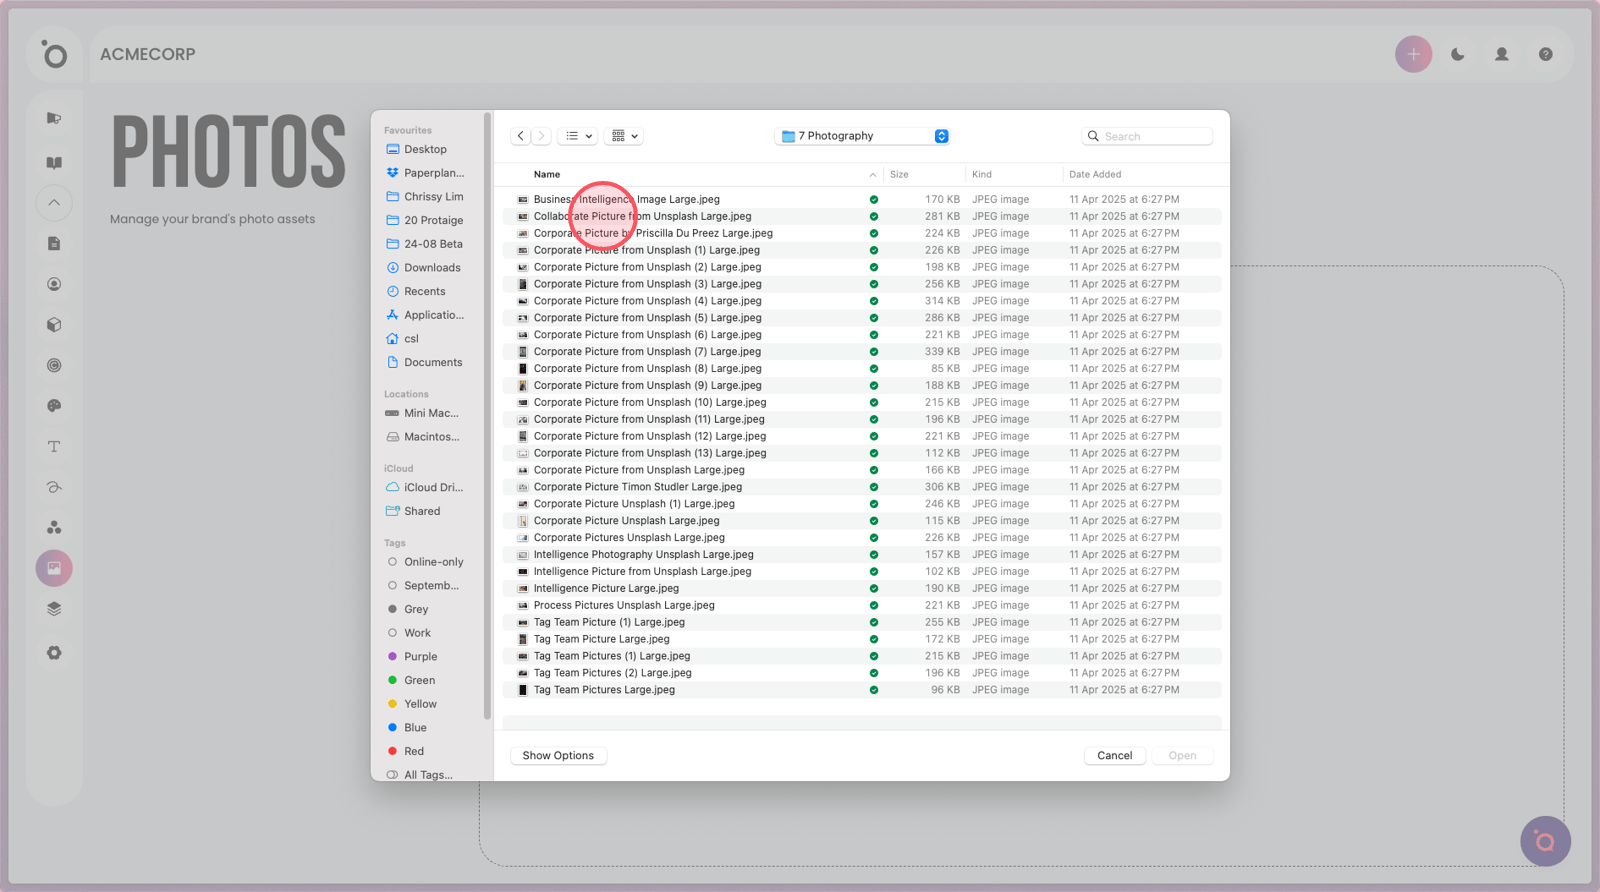Select Downloads in Favourites sidebar
The image size is (1600, 892).
(x=432, y=268)
